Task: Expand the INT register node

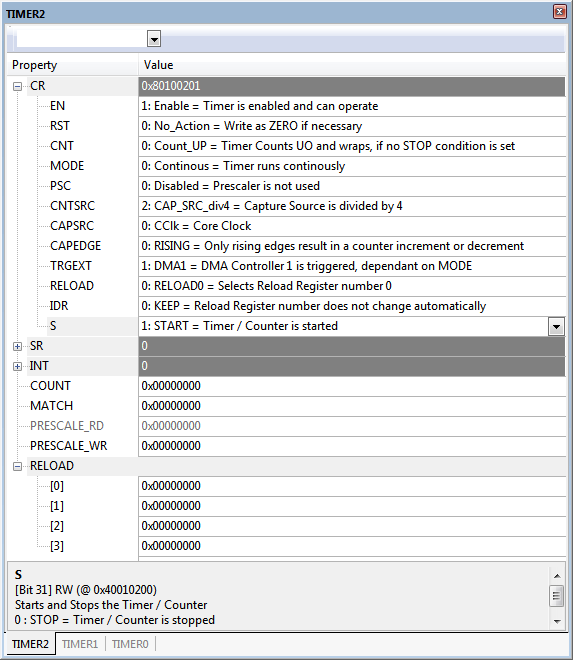Action: point(17,366)
